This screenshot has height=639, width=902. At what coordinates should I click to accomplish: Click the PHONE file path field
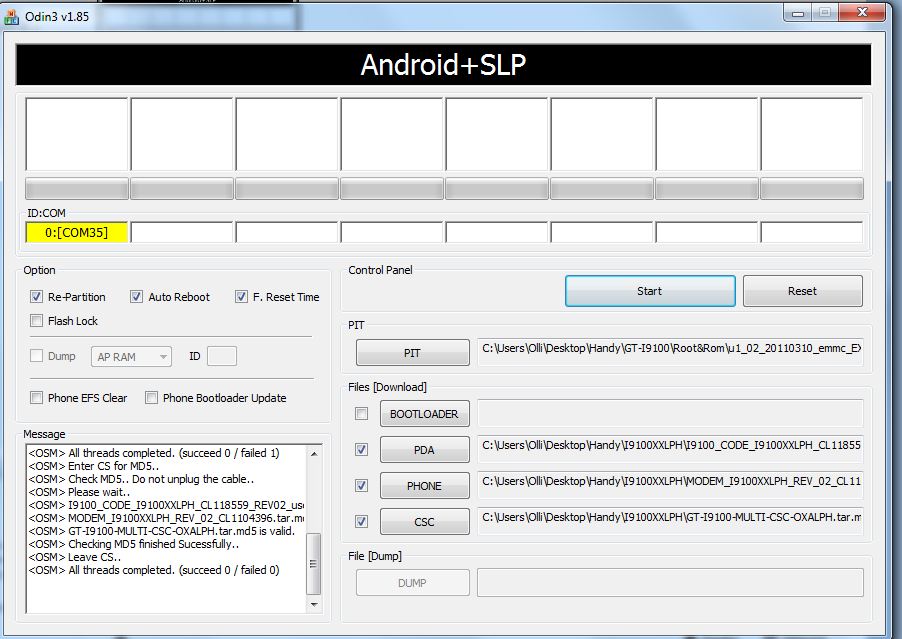[670, 485]
